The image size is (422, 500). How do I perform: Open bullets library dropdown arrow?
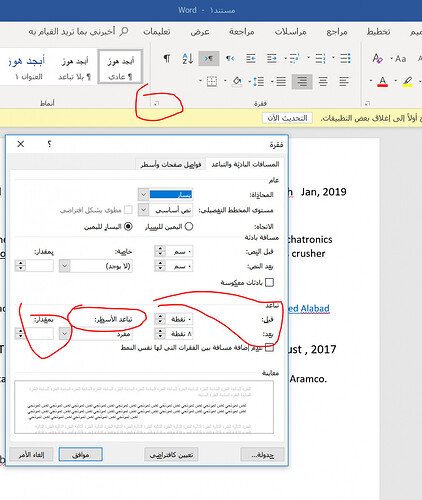point(333,58)
